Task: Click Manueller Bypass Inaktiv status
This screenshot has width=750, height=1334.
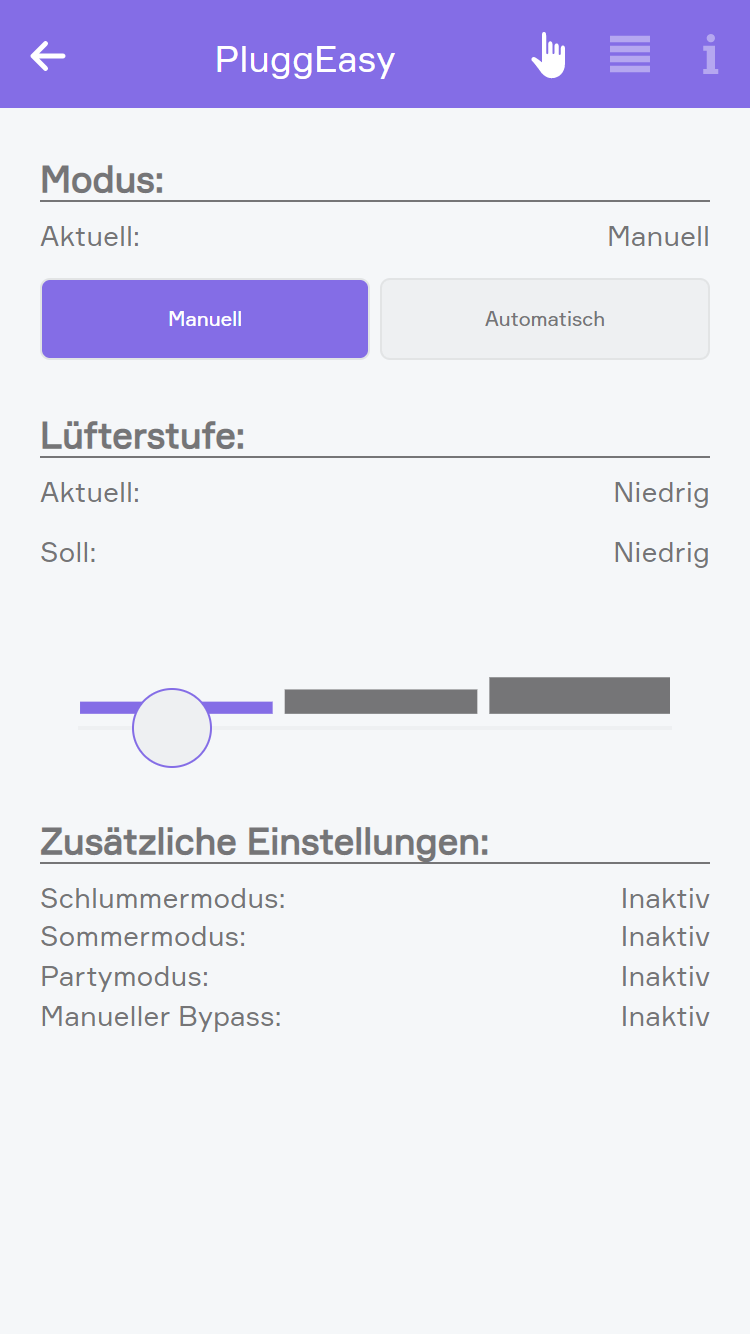Action: click(665, 1017)
